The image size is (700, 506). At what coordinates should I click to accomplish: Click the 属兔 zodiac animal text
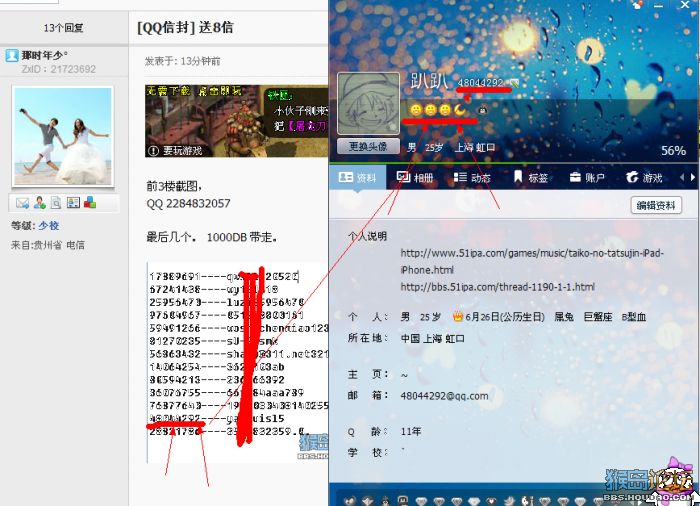coord(564,317)
